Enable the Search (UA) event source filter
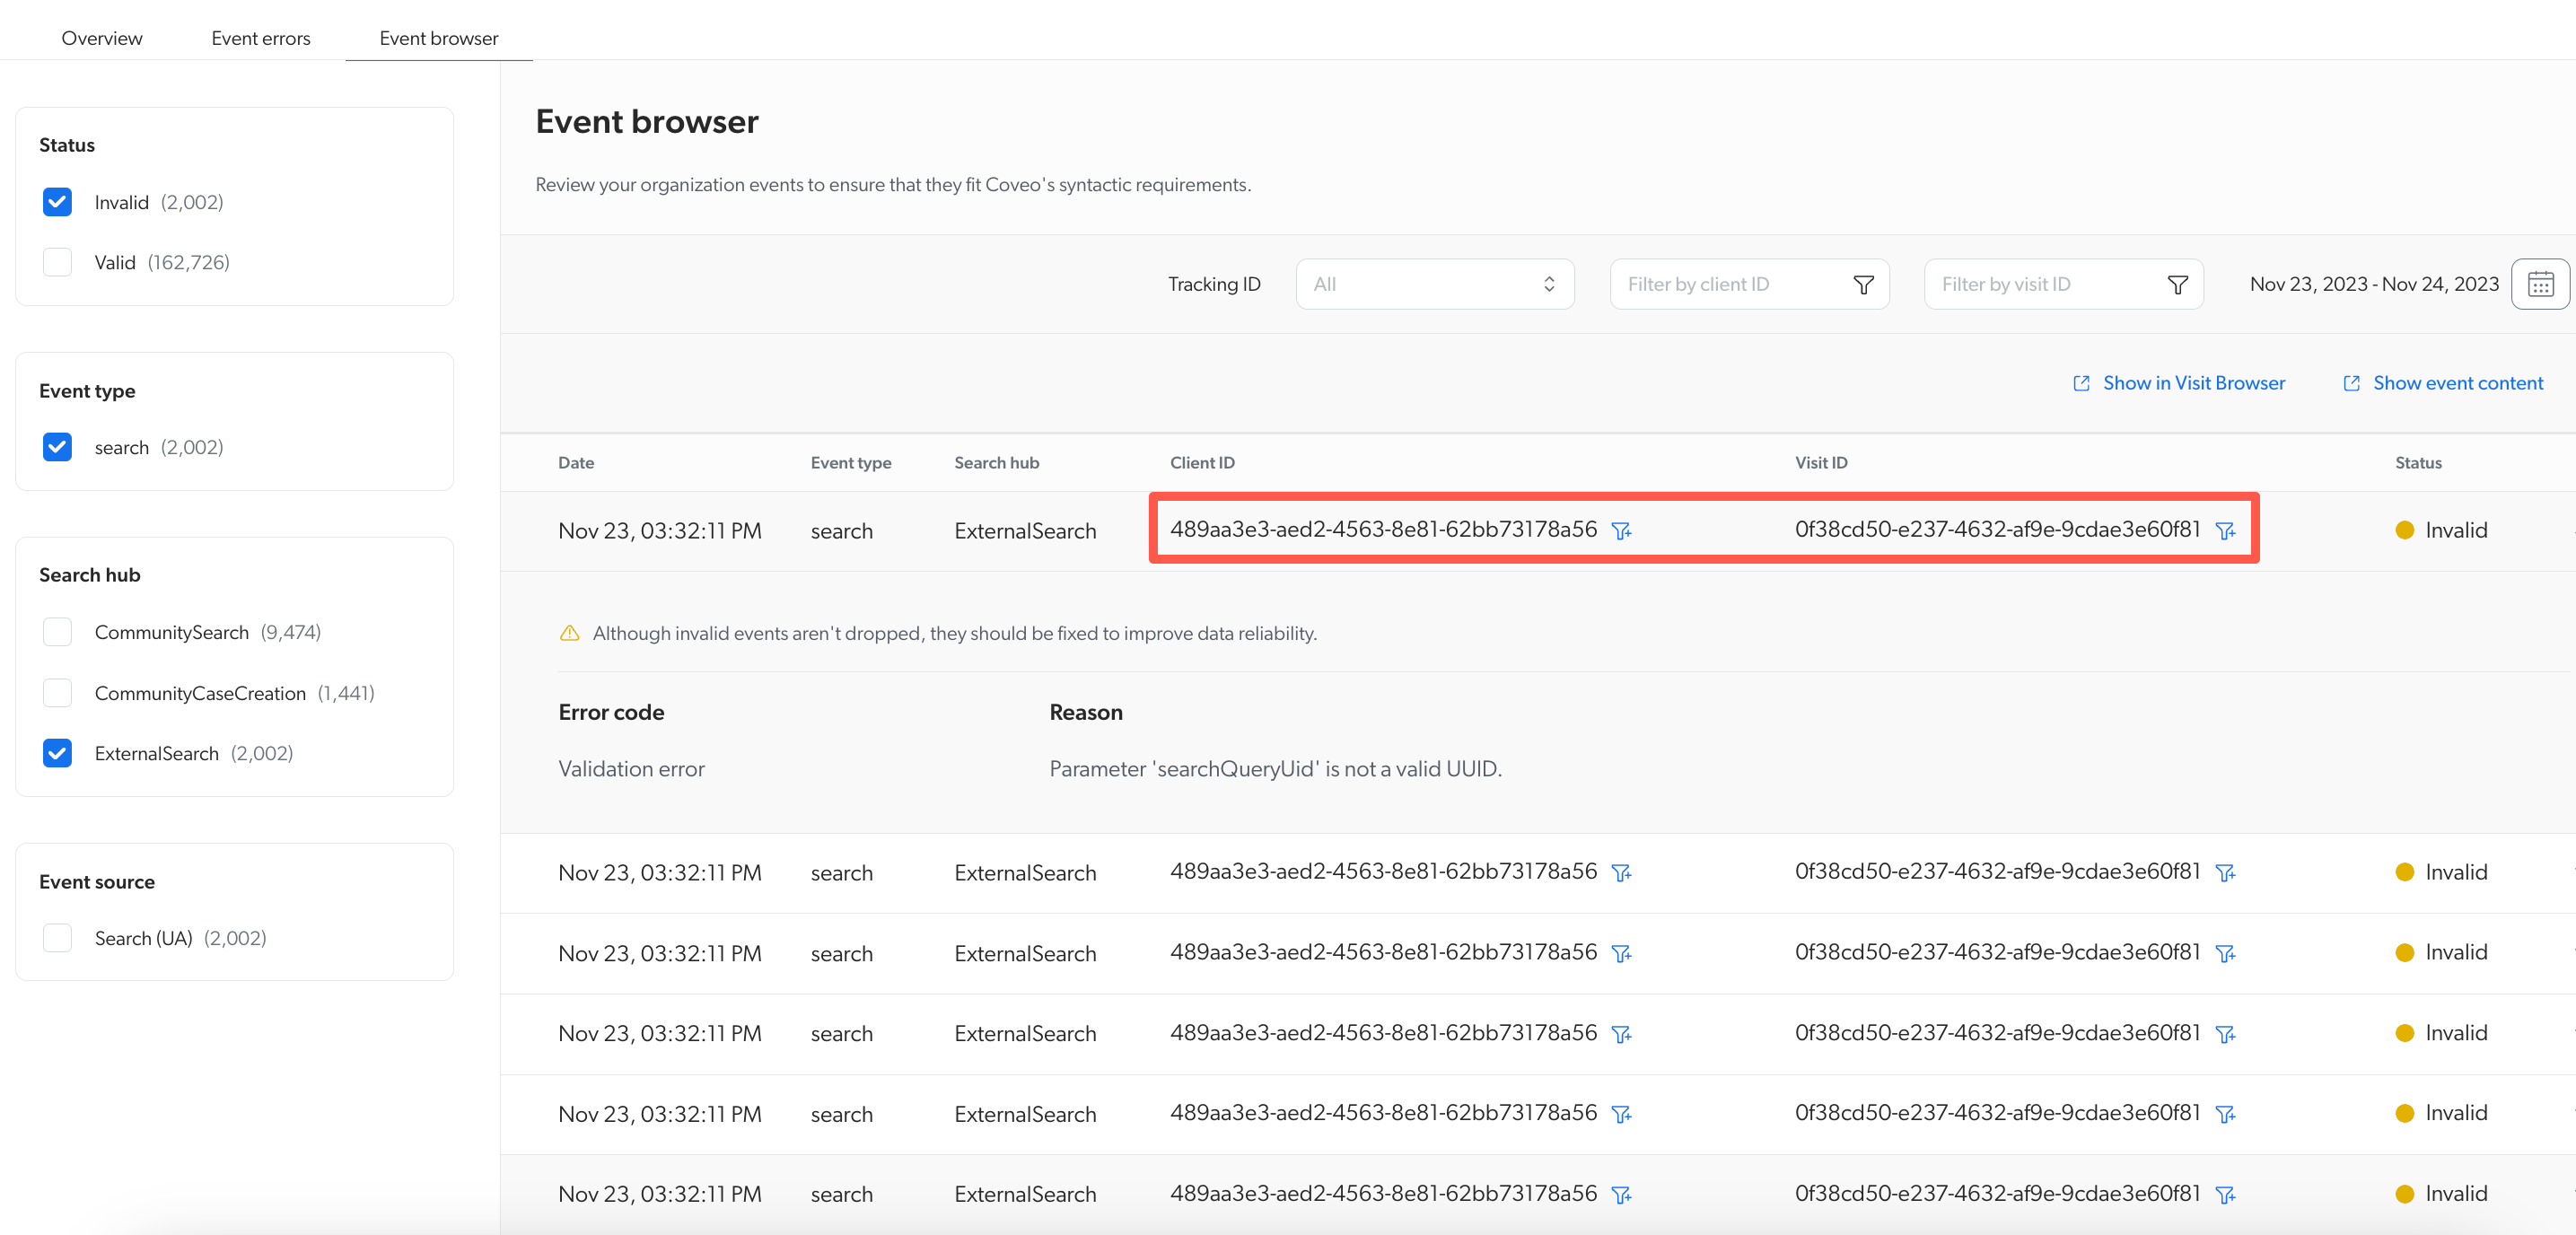The height and width of the screenshot is (1235, 2576). 57,937
